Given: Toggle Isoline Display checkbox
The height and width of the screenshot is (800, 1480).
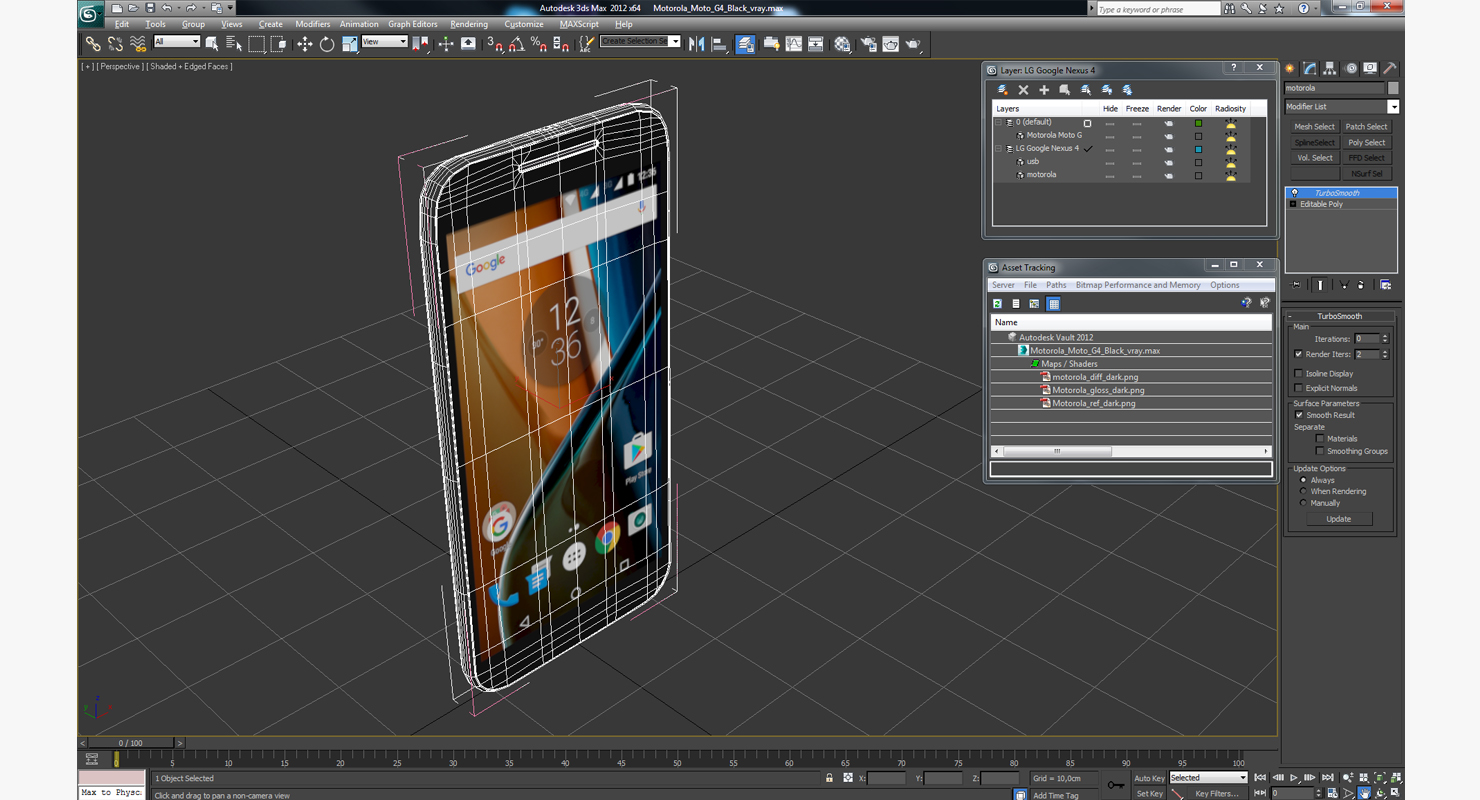Looking at the screenshot, I should click(x=1299, y=374).
